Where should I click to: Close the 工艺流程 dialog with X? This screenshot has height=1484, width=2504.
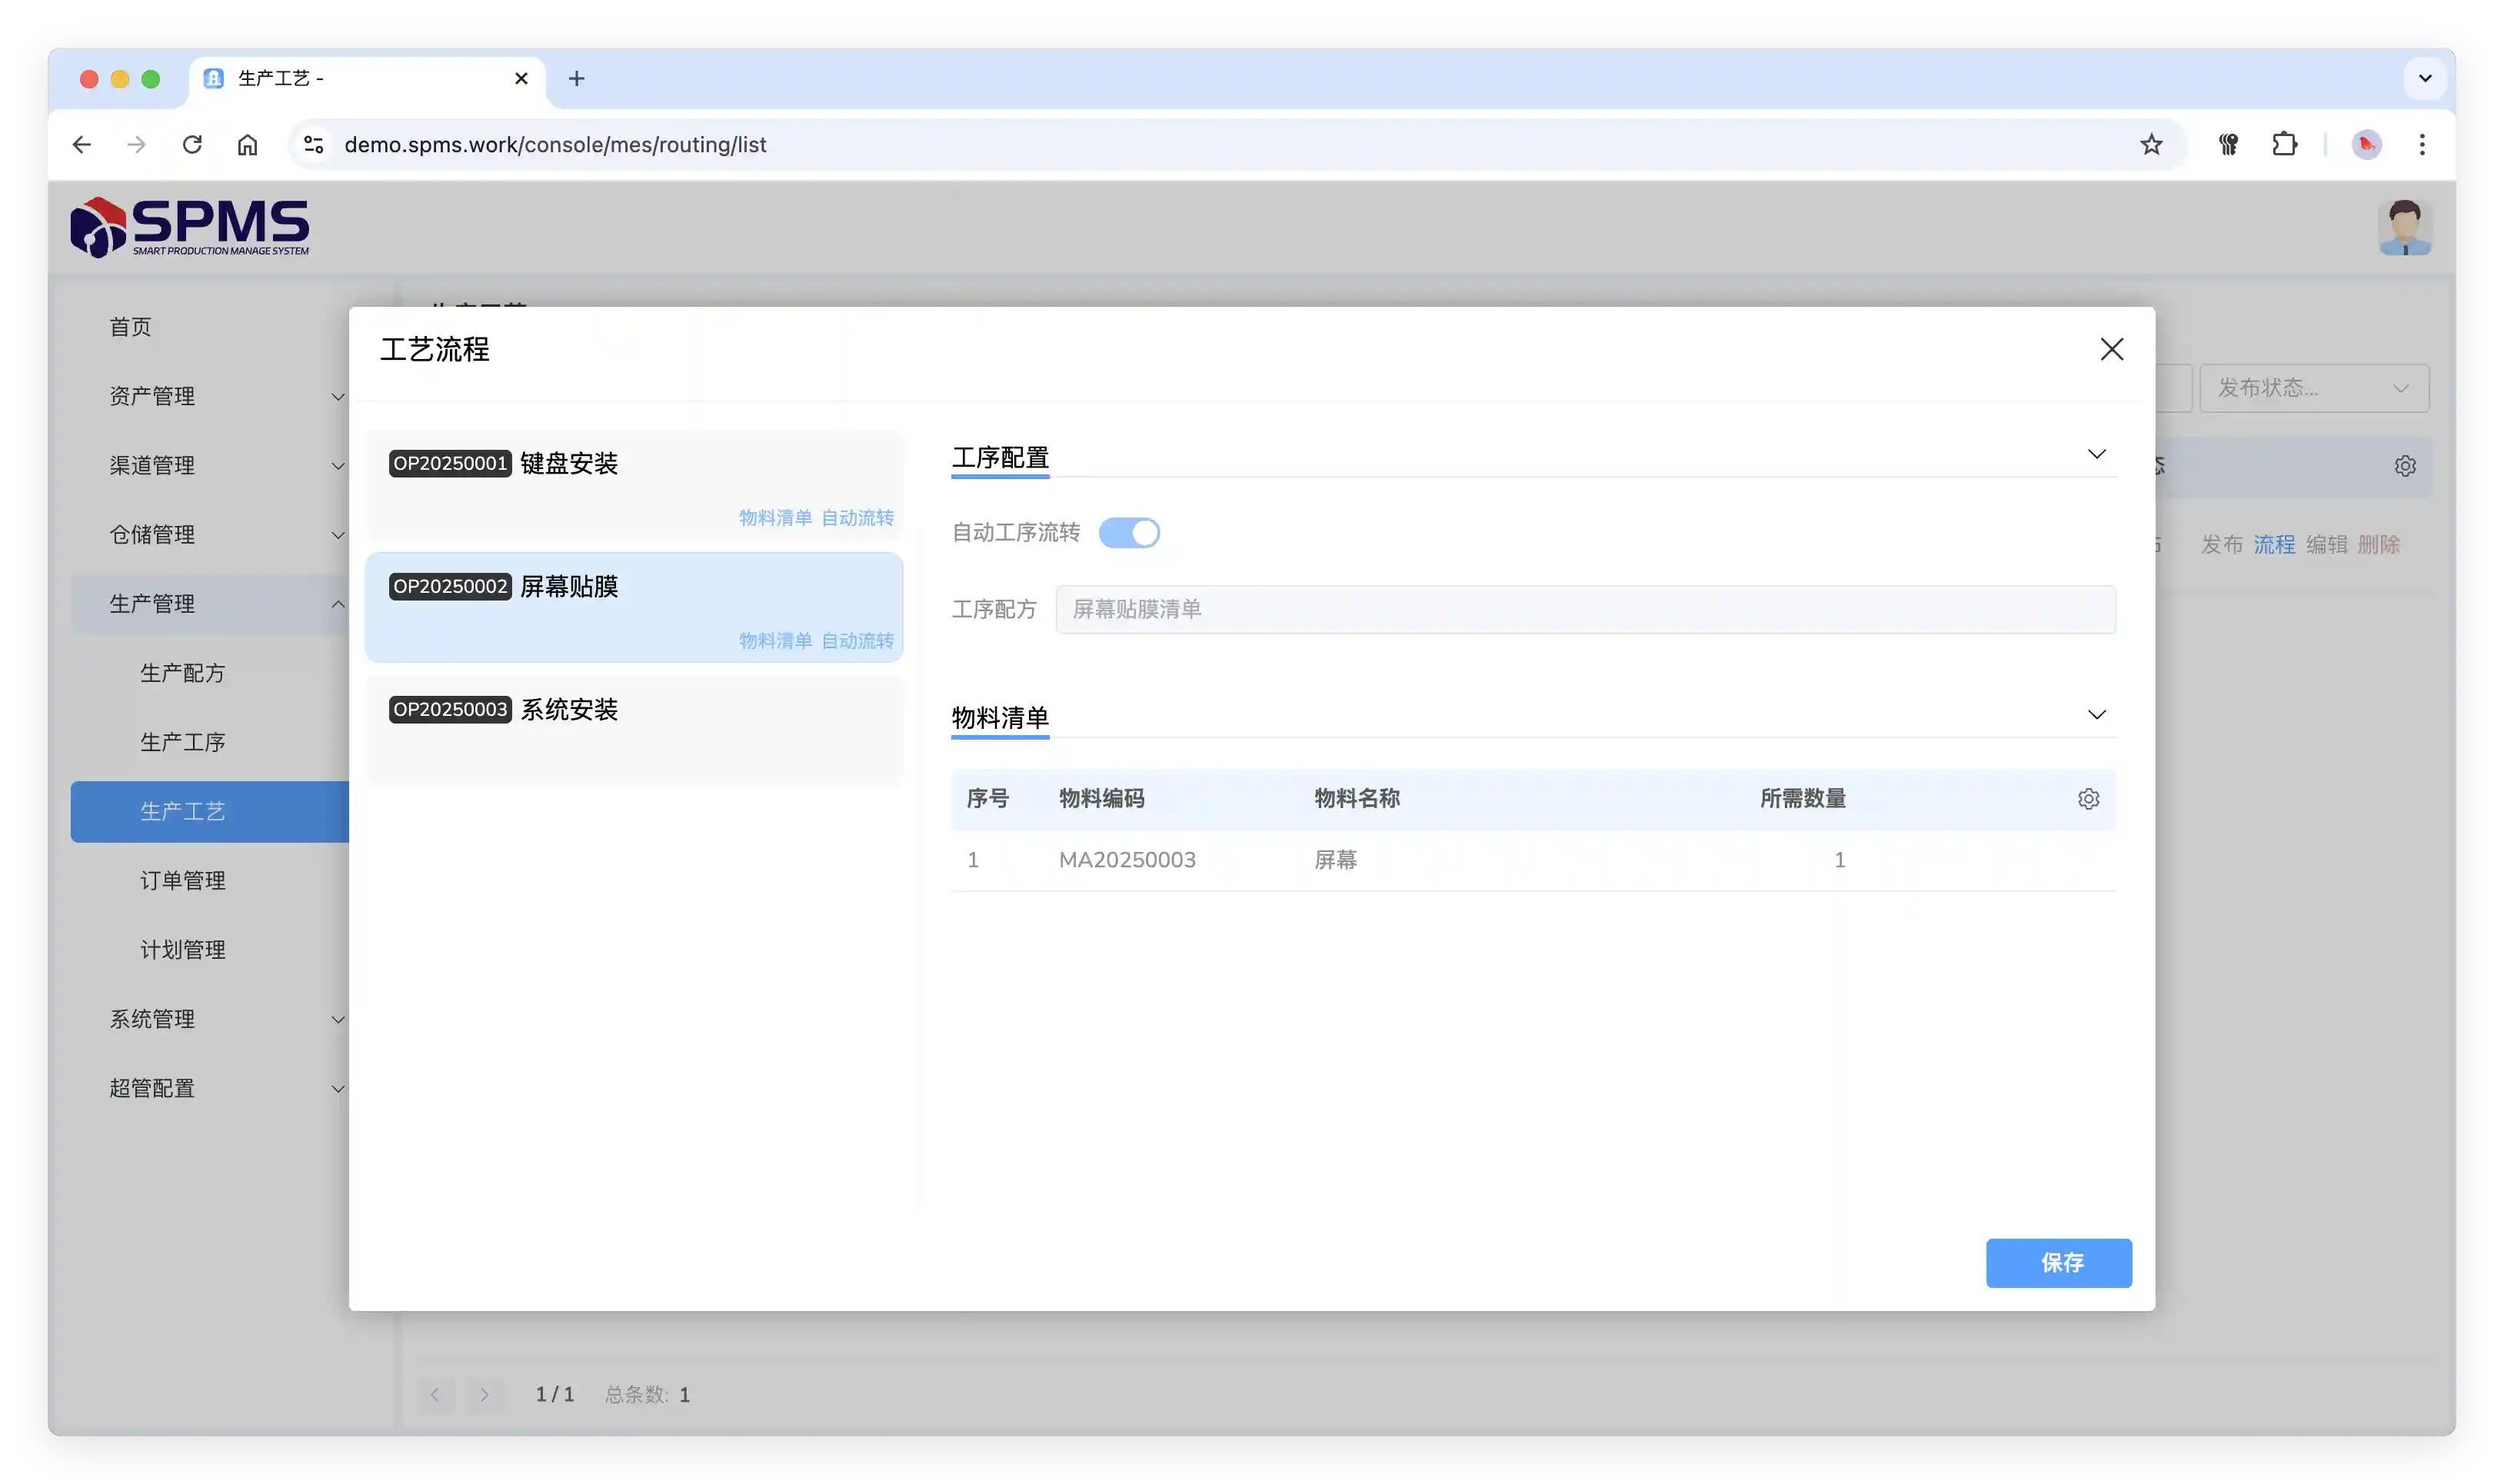2111,349
